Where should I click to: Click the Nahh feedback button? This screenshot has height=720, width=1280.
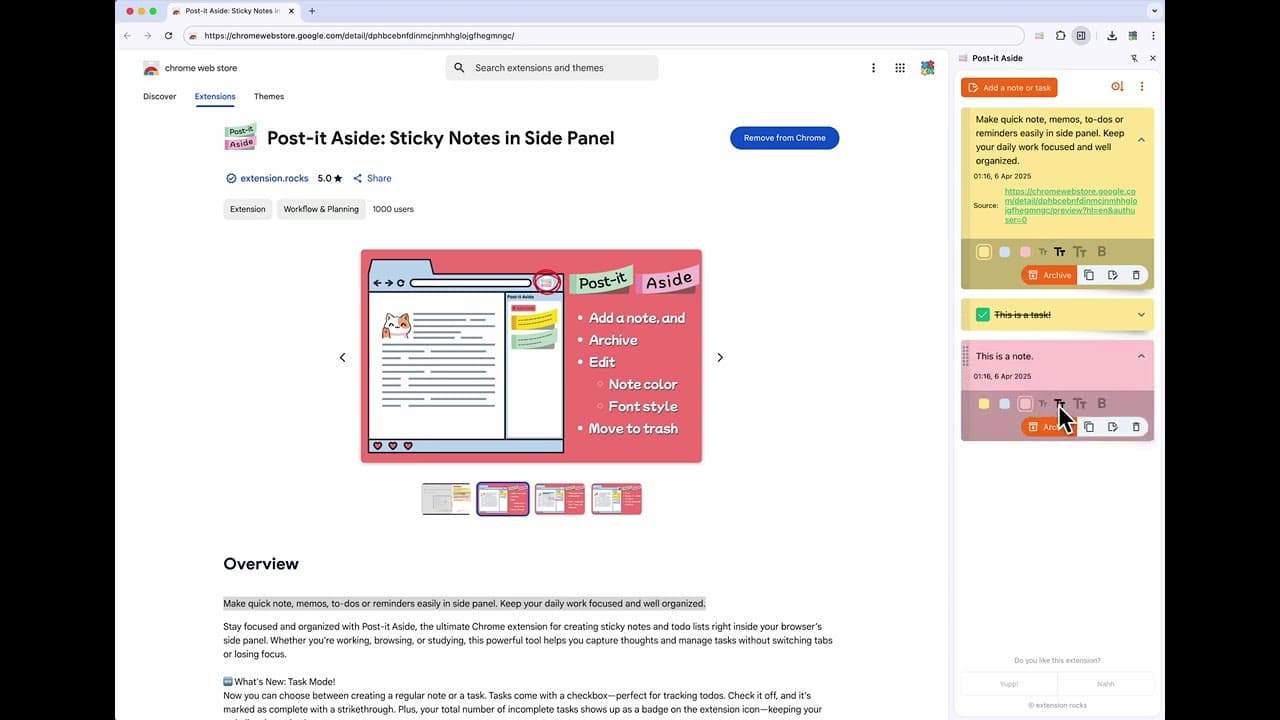pos(1105,684)
